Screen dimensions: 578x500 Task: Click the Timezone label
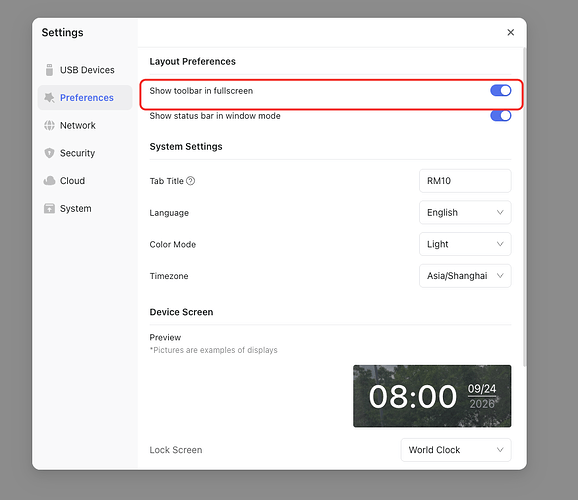169,276
